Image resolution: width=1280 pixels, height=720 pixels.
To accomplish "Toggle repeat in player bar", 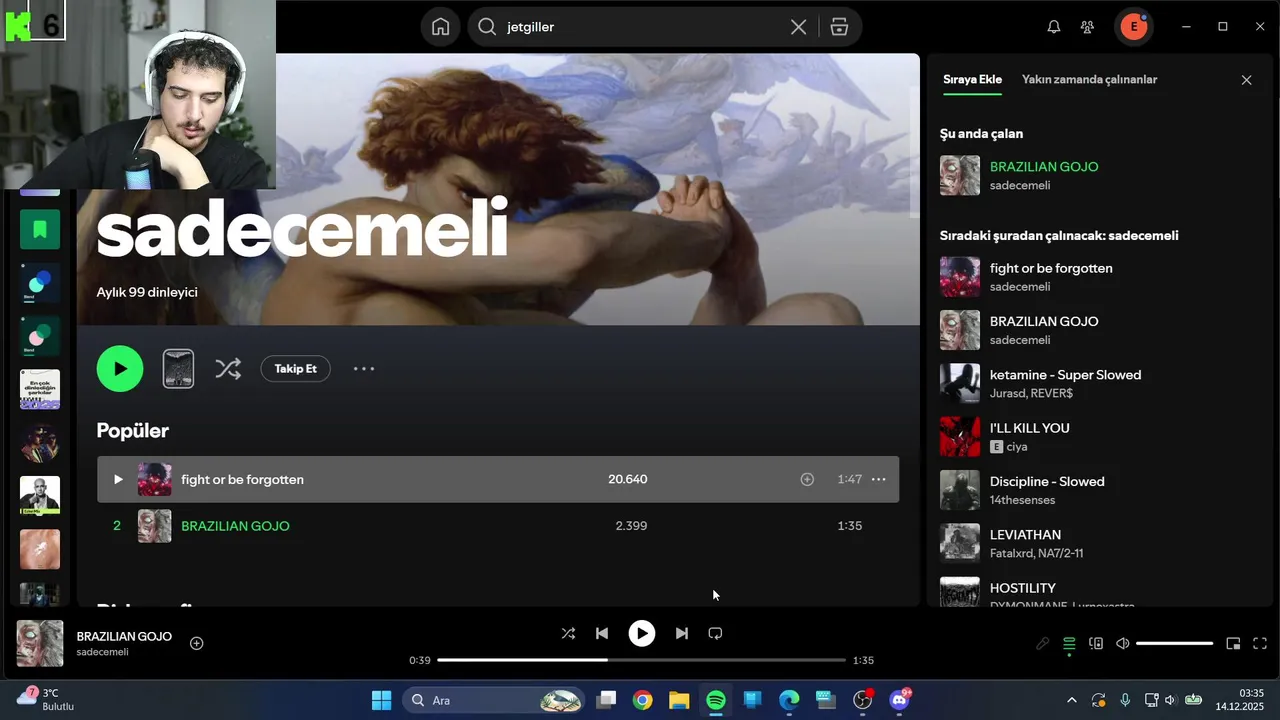I will coord(715,633).
